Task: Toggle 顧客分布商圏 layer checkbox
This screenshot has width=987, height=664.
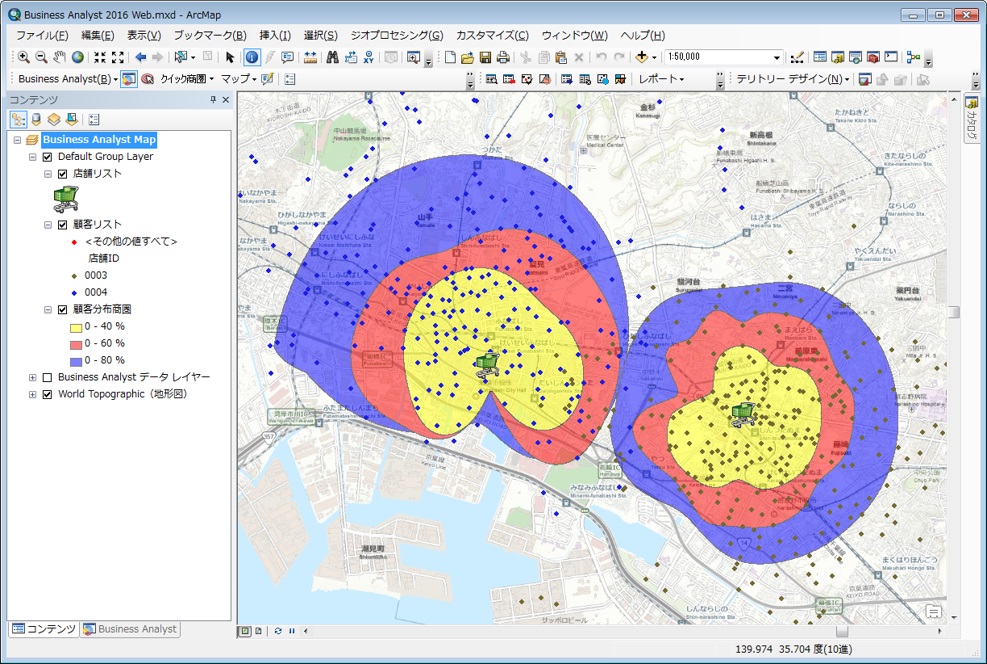Action: tap(62, 310)
